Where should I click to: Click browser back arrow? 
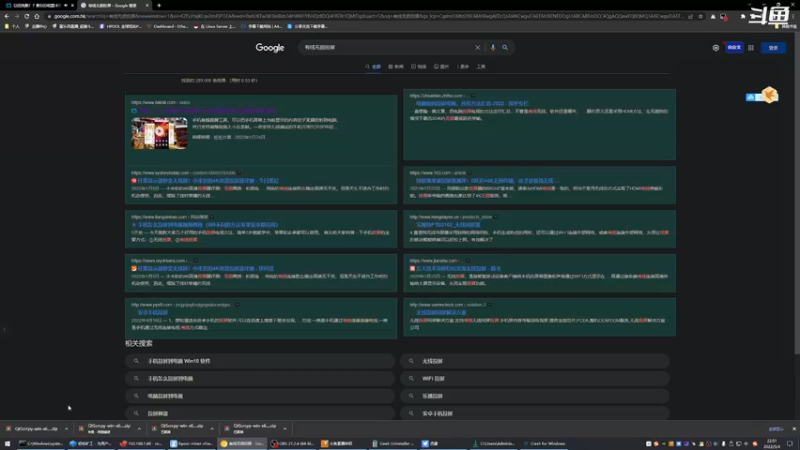point(7,16)
